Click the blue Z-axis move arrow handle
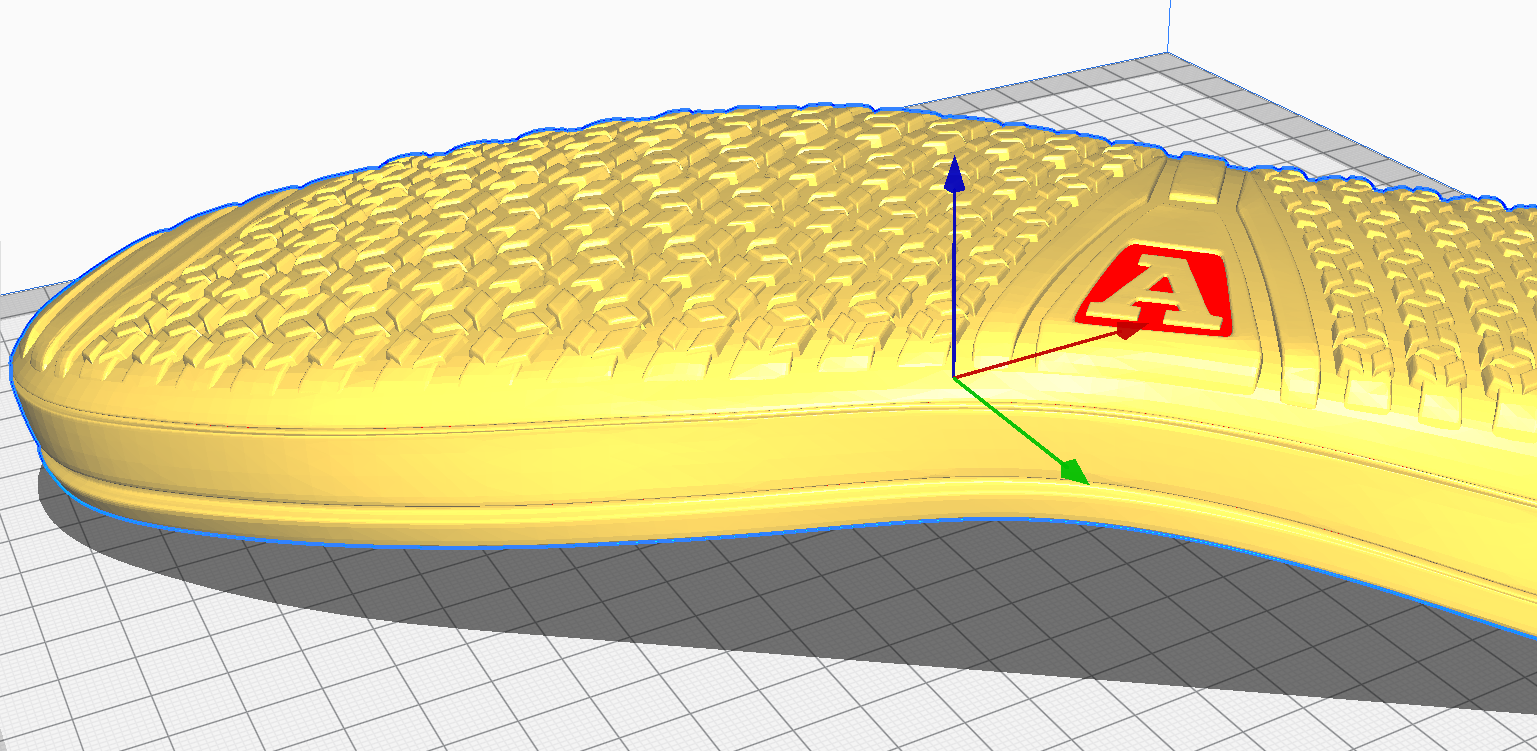This screenshot has height=751, width=1537. click(x=955, y=174)
